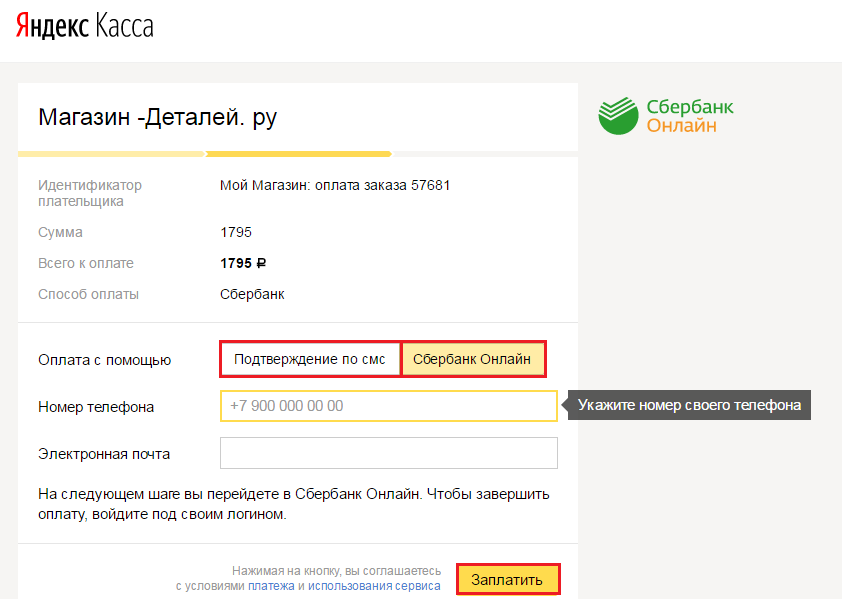Viewport: 853px width, 599px height.
Task: Open the использования сервиса terms link
Action: [373, 586]
